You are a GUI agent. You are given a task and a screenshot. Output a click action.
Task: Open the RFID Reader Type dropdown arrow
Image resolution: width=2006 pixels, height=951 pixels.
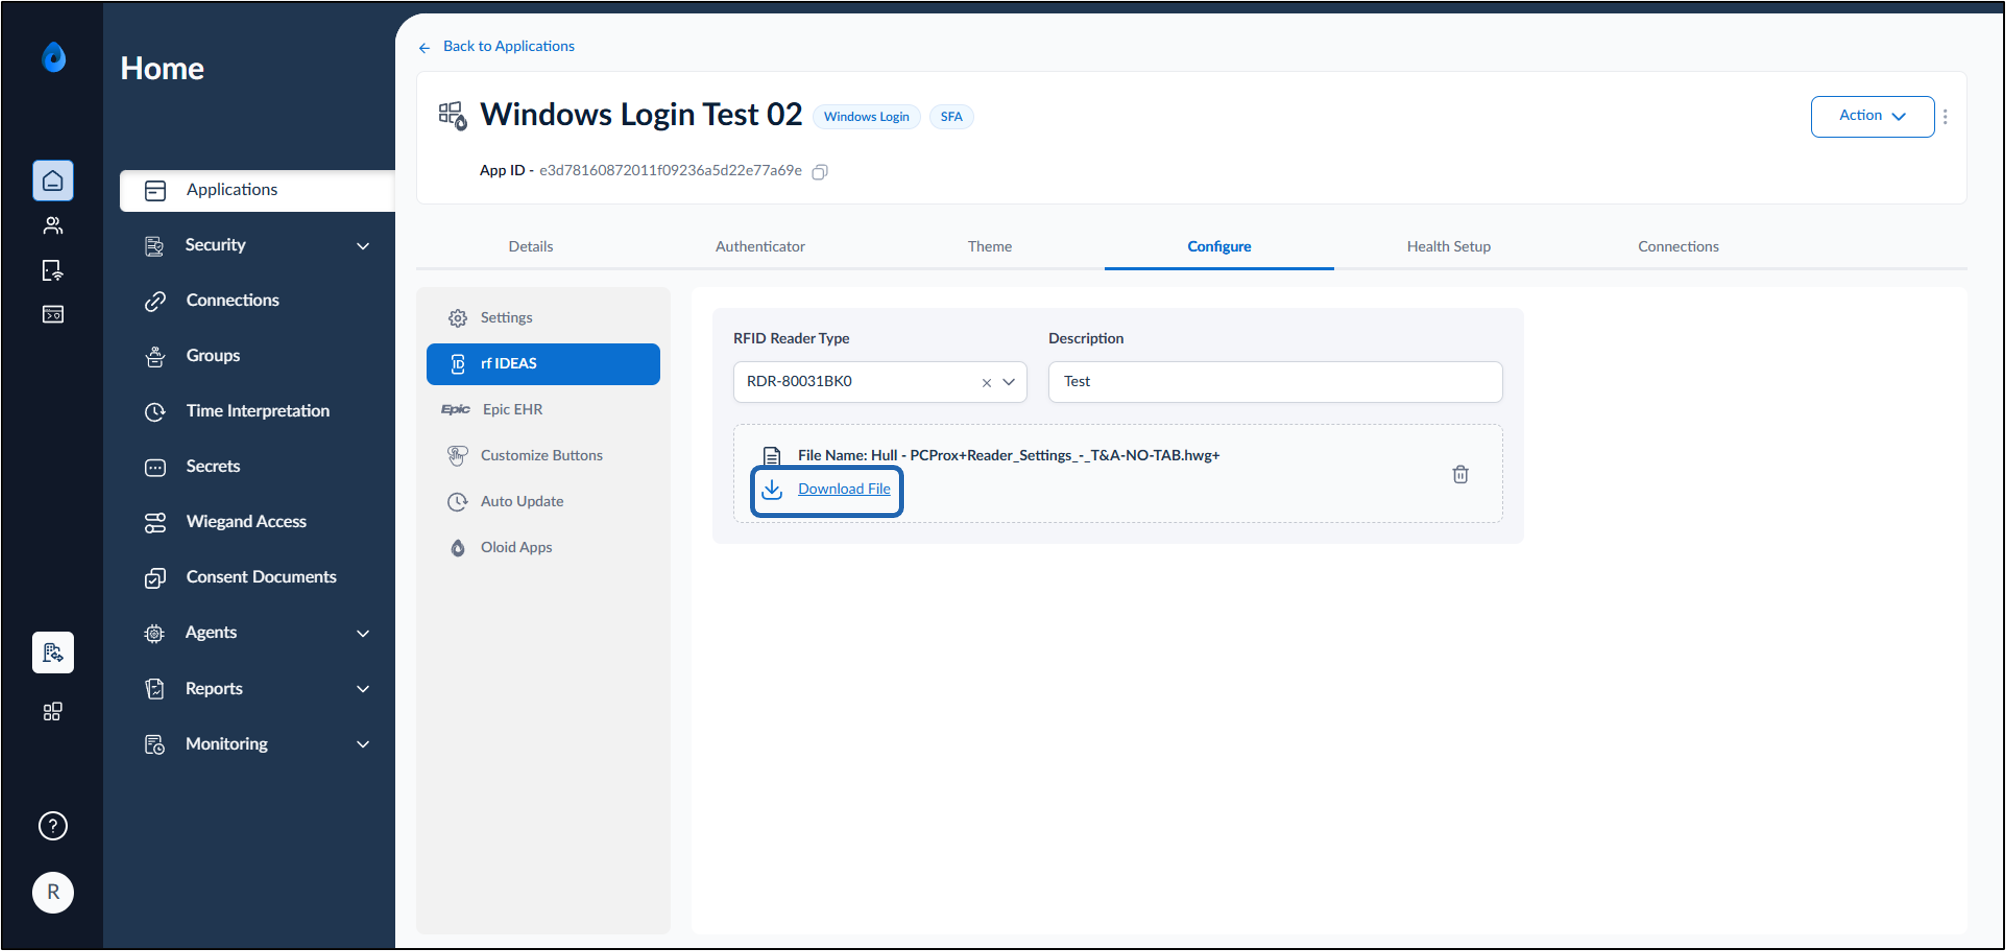pyautogui.click(x=1009, y=382)
